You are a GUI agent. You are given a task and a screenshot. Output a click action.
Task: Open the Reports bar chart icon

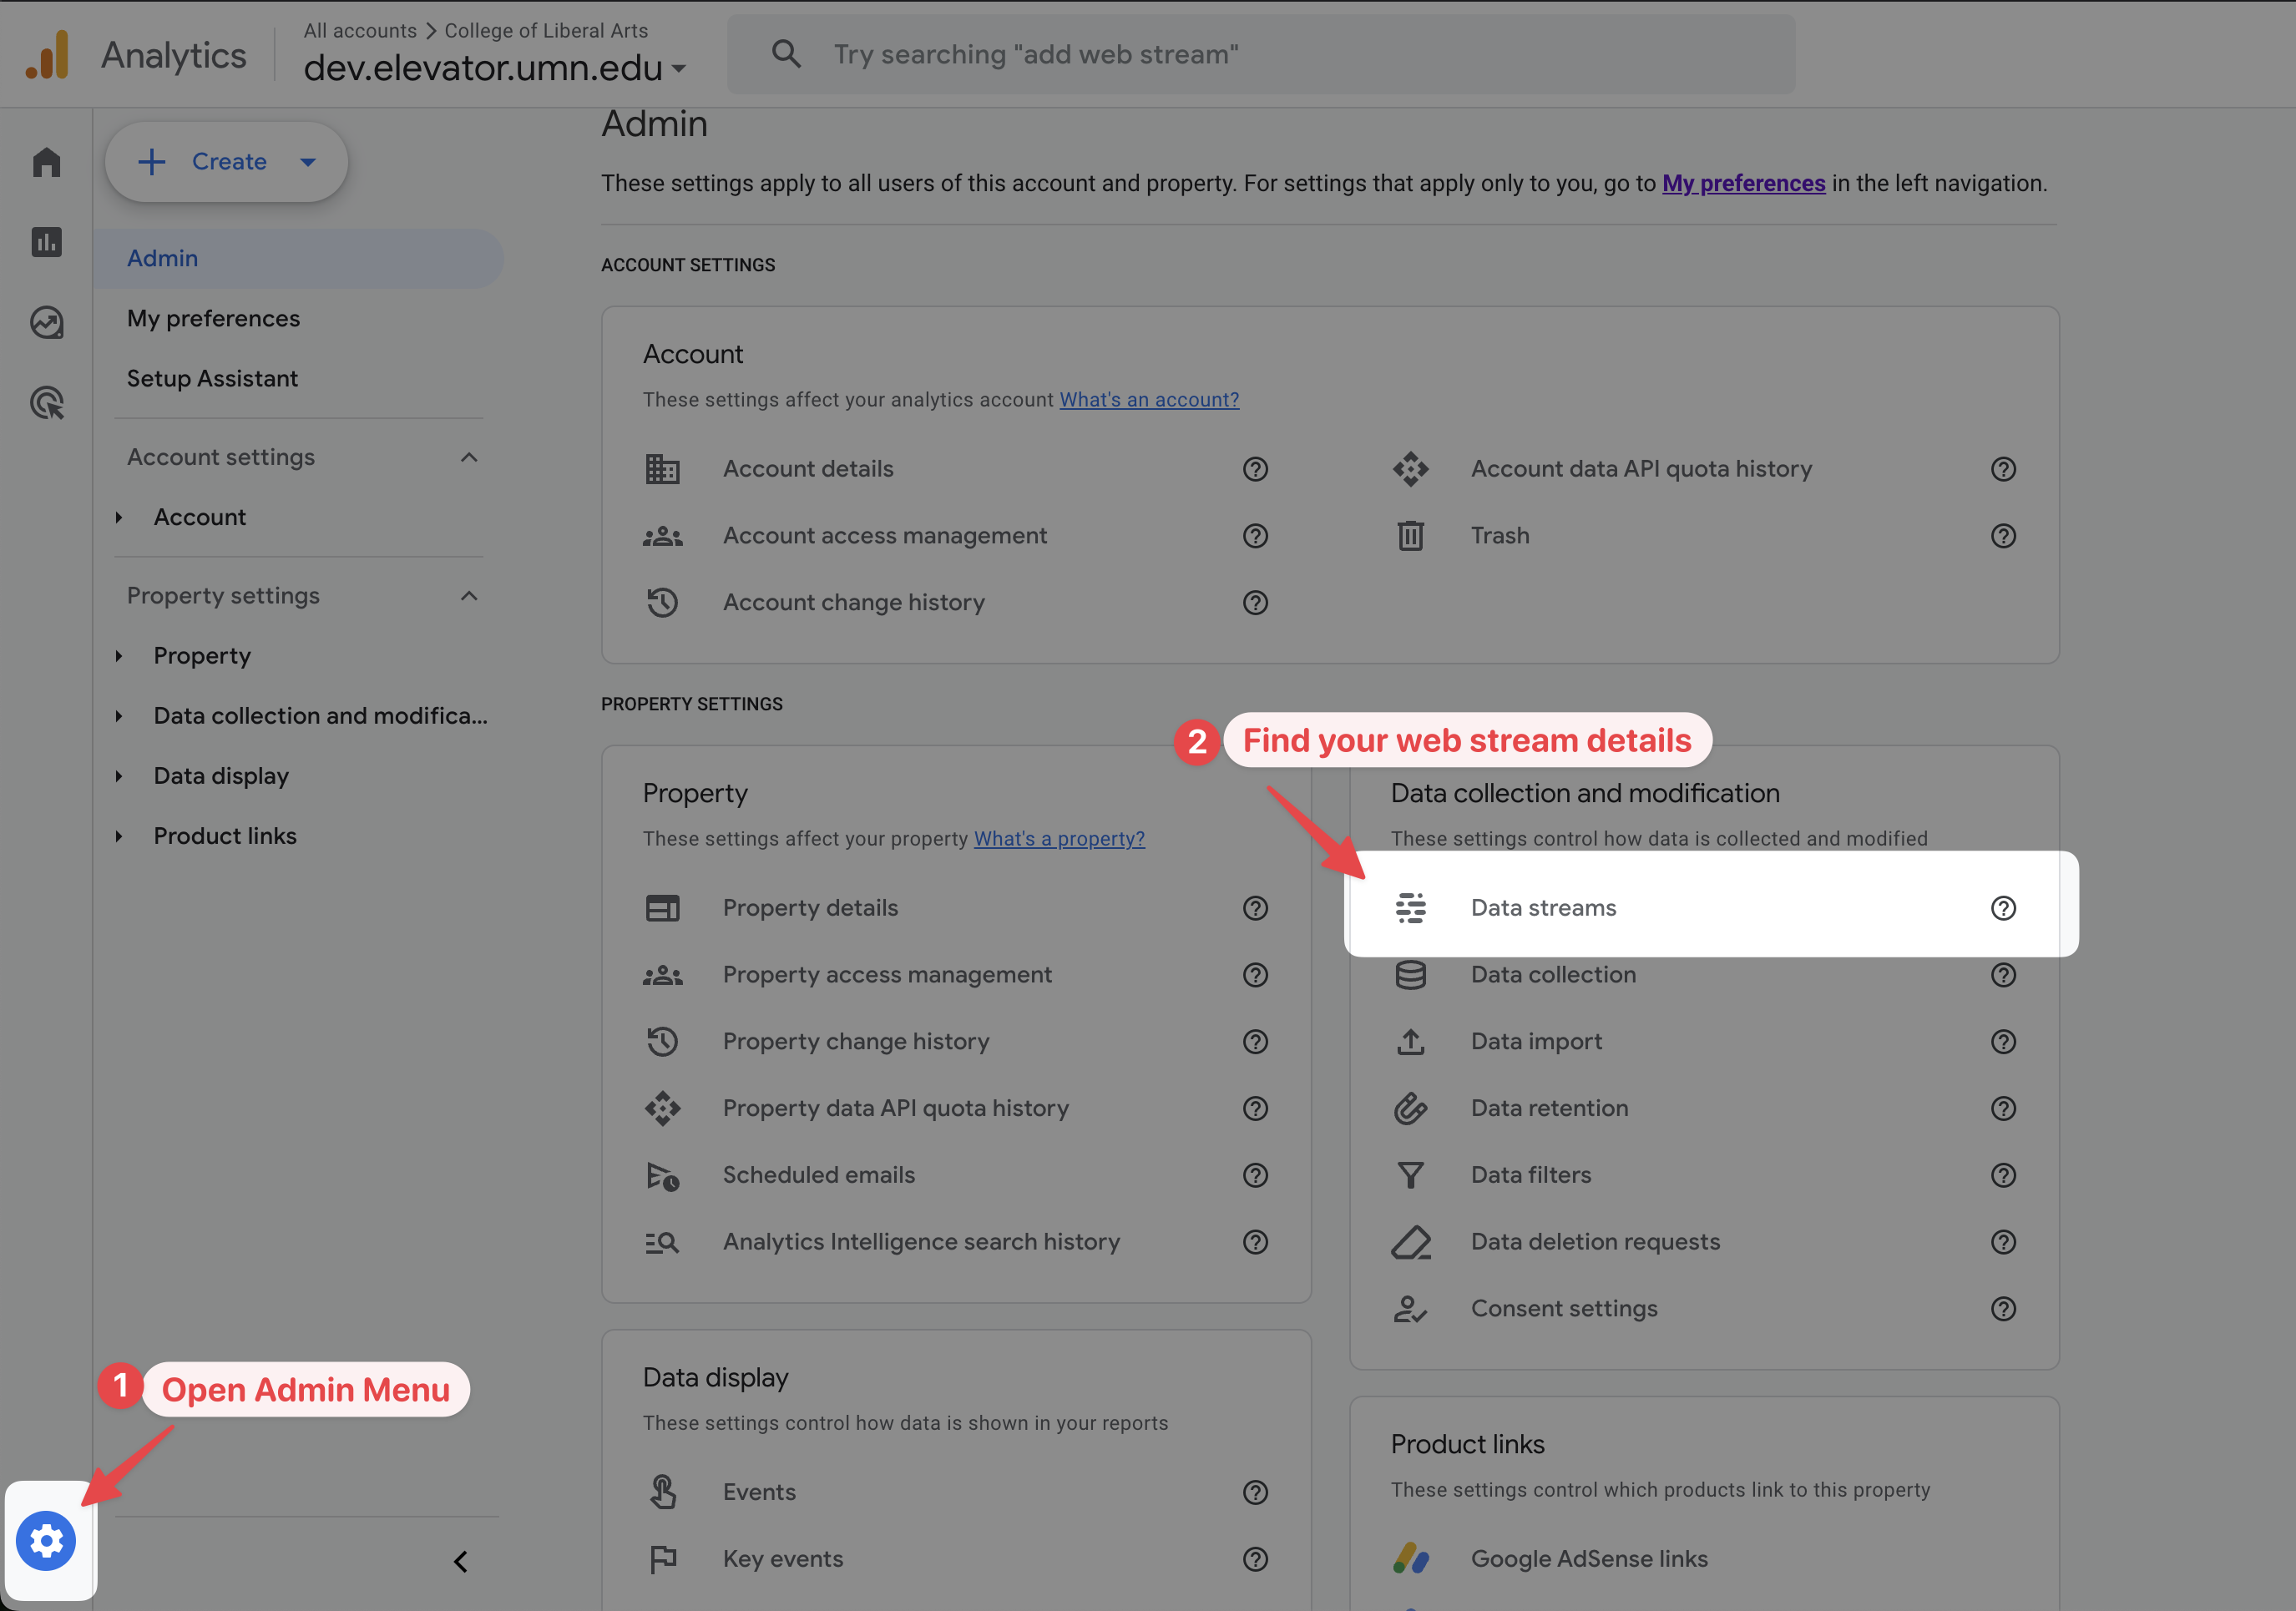click(46, 242)
